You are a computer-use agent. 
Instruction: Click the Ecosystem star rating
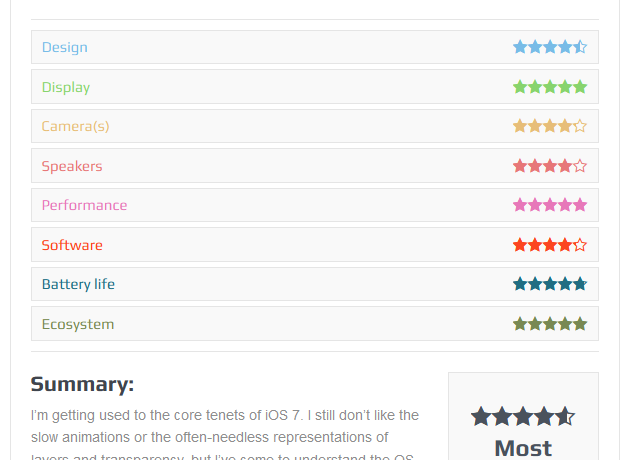549,324
